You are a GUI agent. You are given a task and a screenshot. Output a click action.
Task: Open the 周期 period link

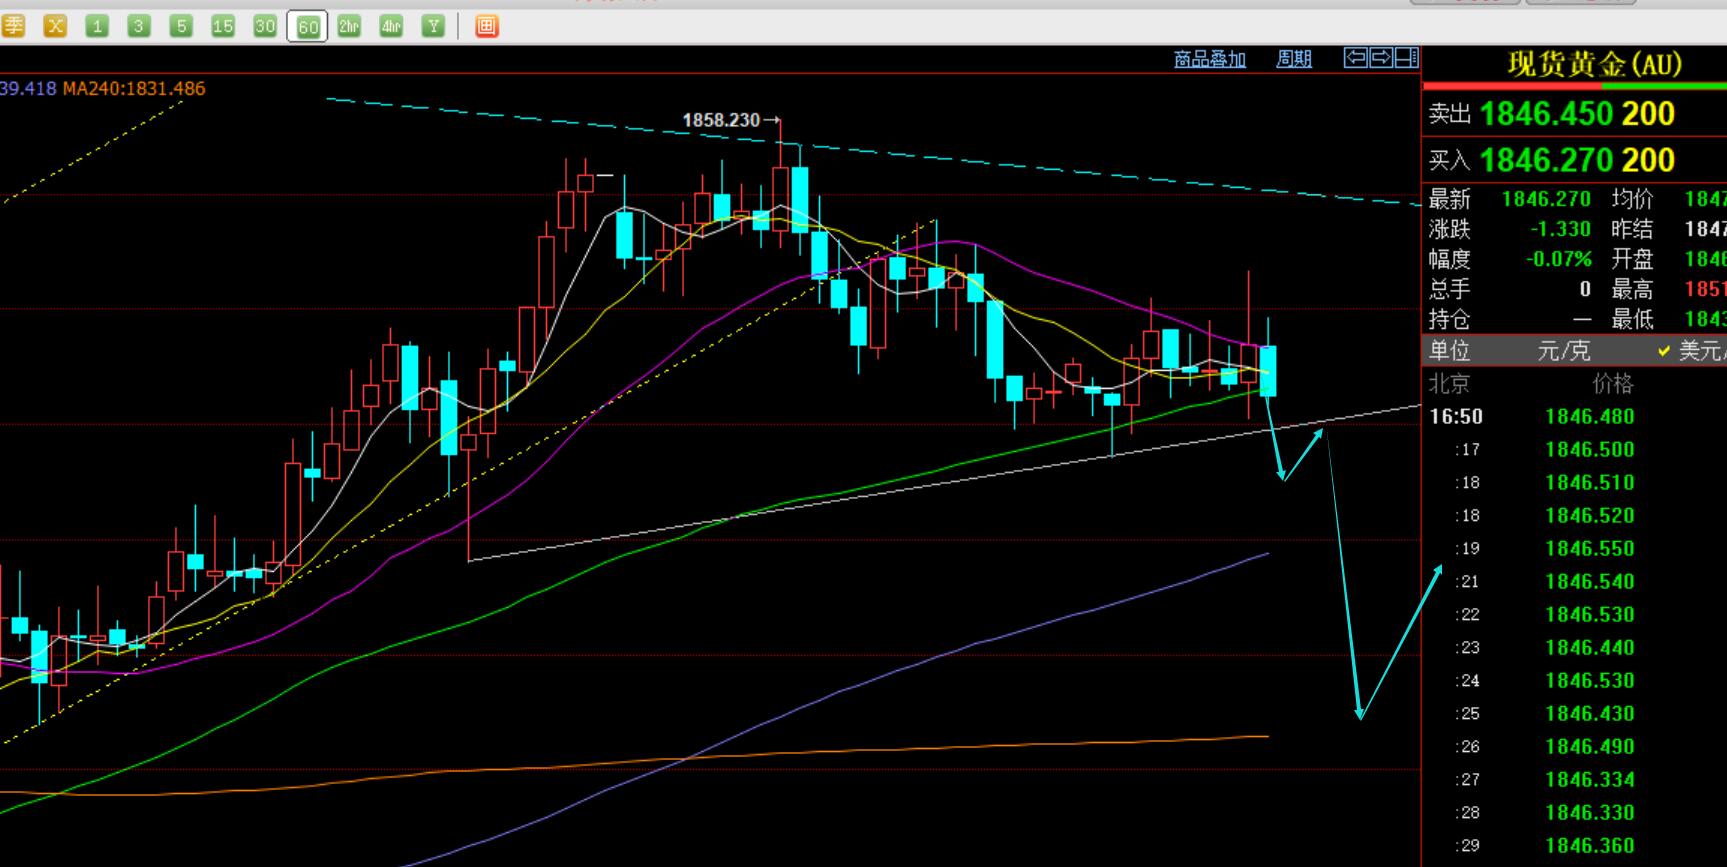1294,59
